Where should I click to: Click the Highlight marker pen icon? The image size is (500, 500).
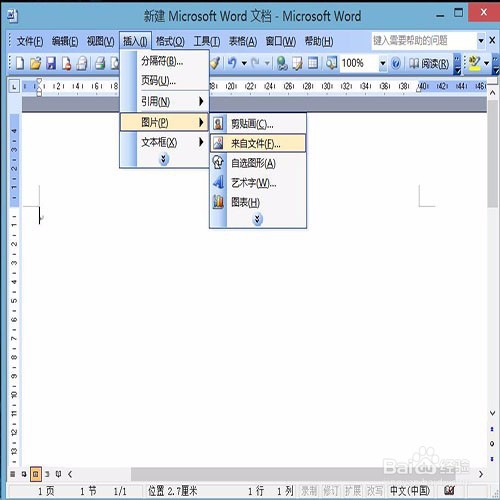pyautogui.click(x=474, y=63)
